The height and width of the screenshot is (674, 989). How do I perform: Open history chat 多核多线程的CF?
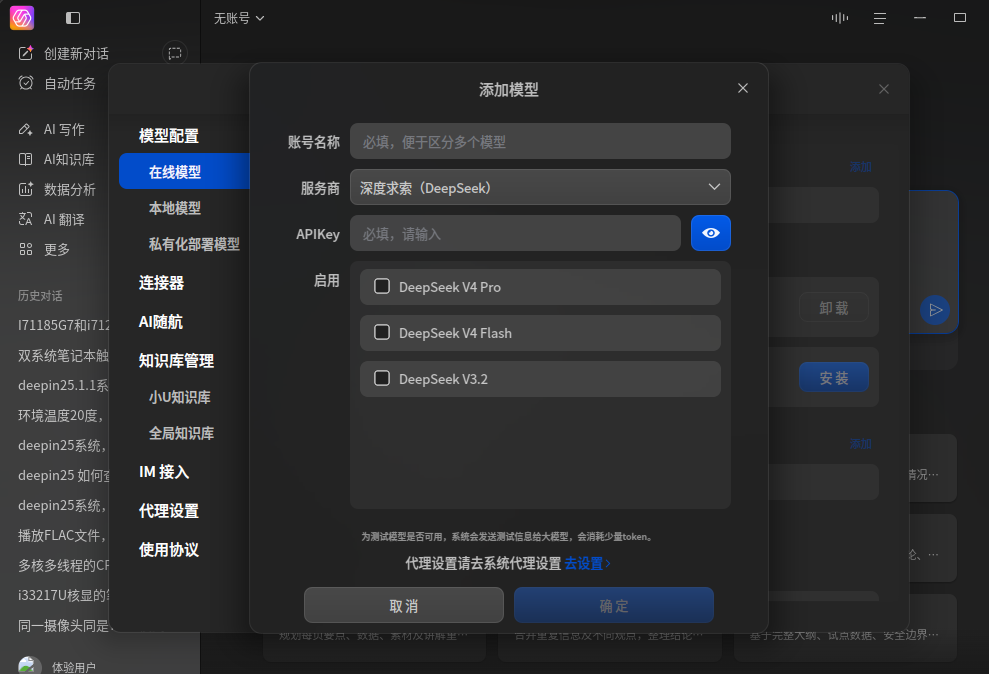click(64, 566)
